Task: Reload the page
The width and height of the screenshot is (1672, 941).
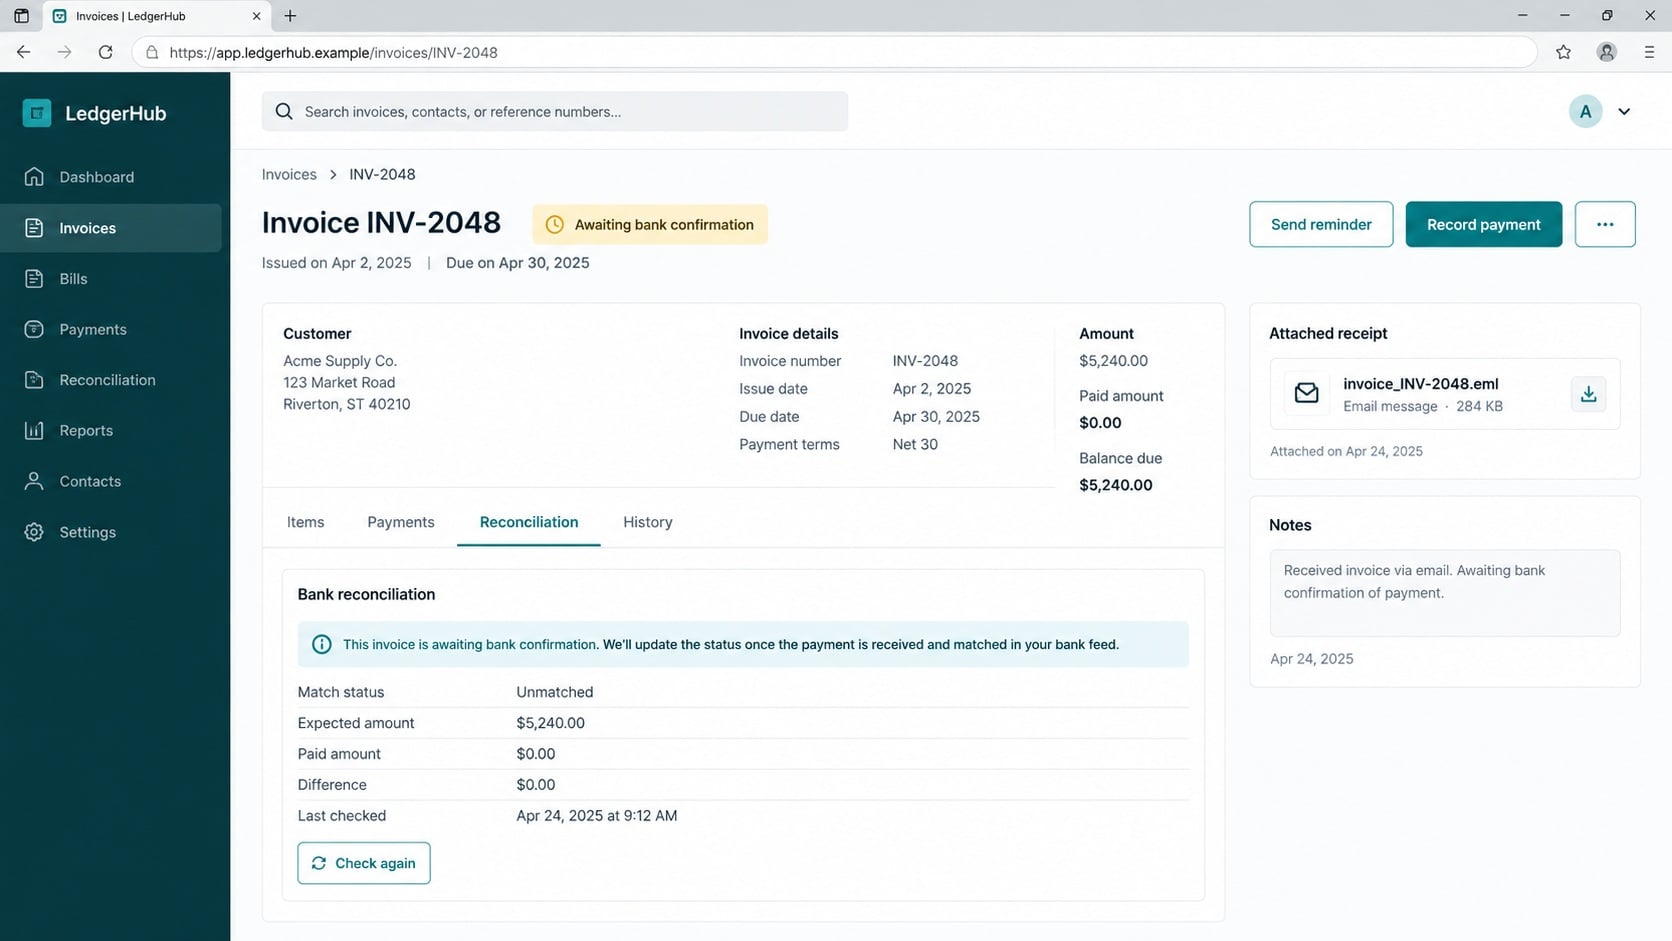Action: click(x=105, y=52)
